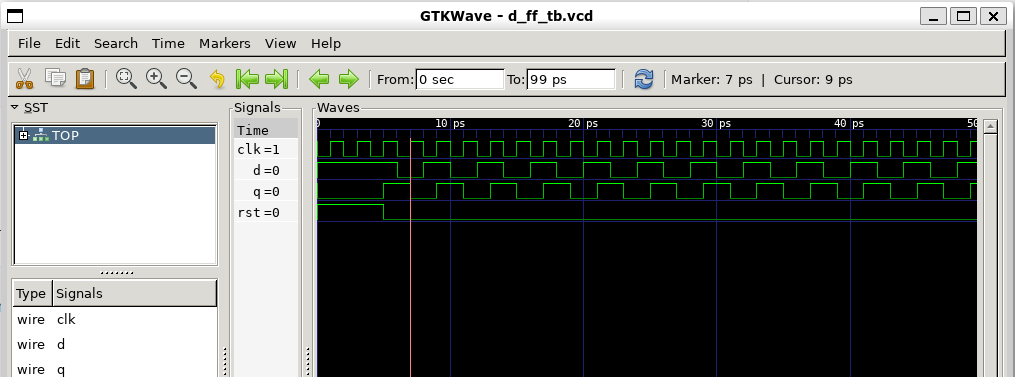Open the Search menu
Image resolution: width=1015 pixels, height=377 pixels.
(116, 43)
